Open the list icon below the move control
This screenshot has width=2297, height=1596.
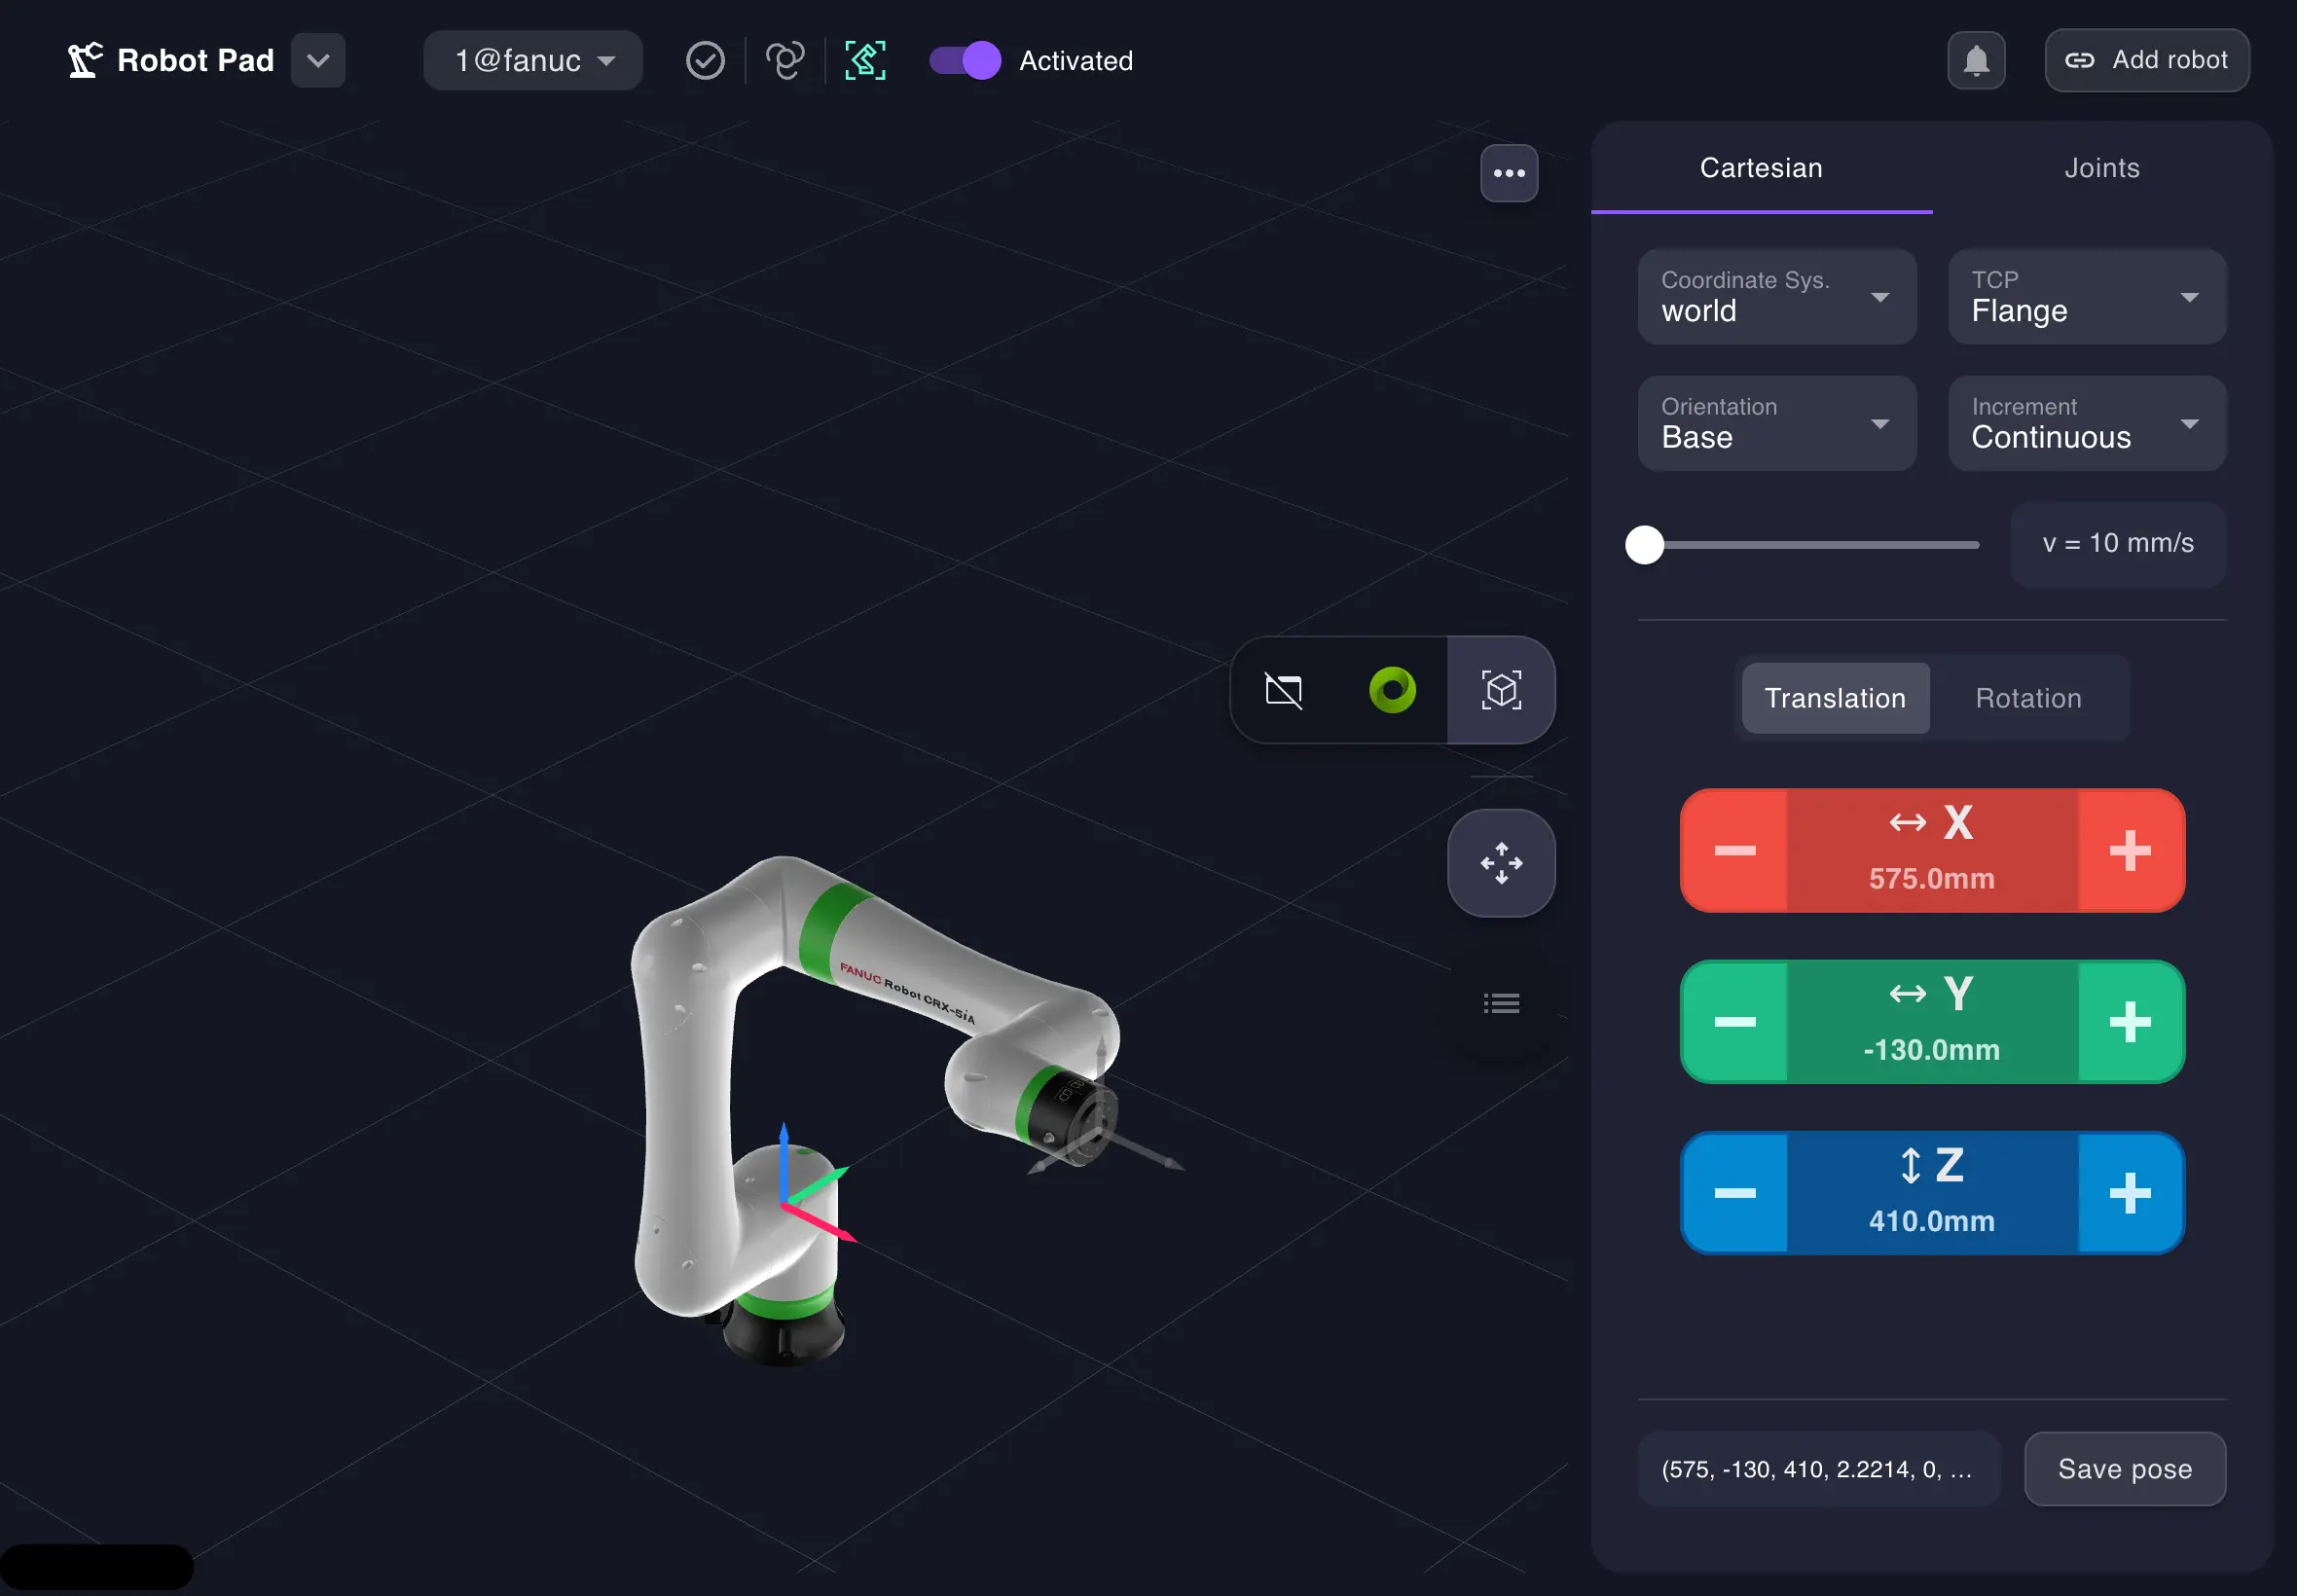(1501, 1003)
